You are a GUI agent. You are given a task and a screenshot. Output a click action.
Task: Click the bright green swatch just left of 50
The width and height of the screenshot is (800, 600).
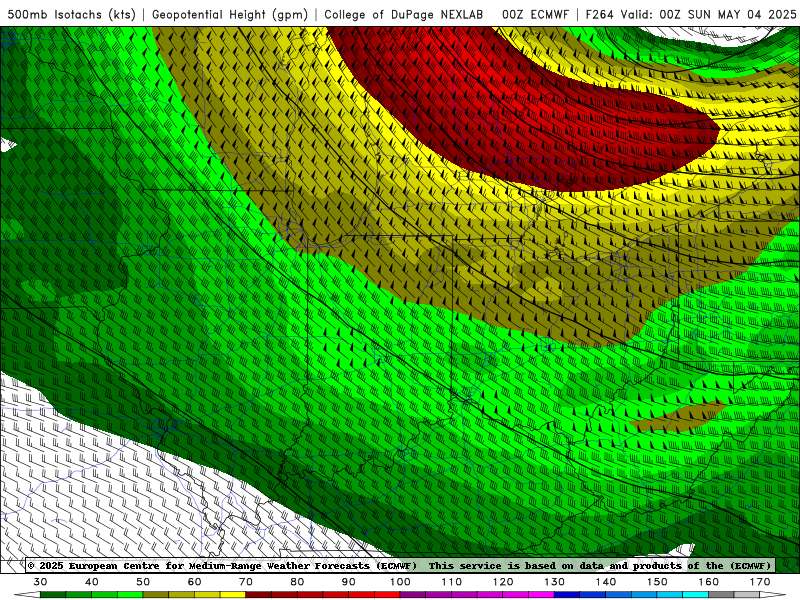pyautogui.click(x=130, y=595)
